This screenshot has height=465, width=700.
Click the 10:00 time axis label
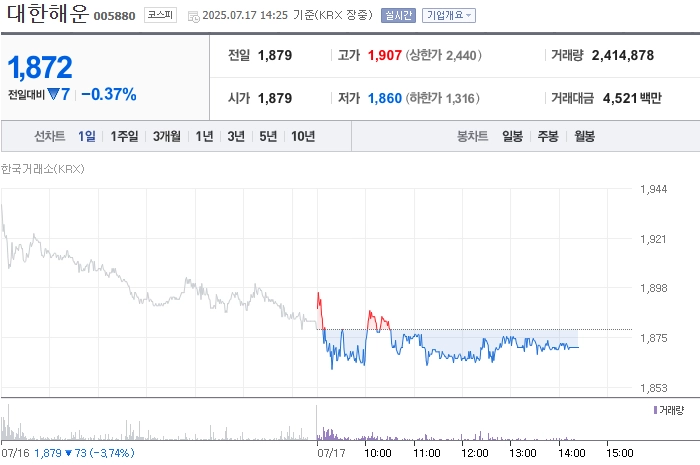[x=378, y=453]
